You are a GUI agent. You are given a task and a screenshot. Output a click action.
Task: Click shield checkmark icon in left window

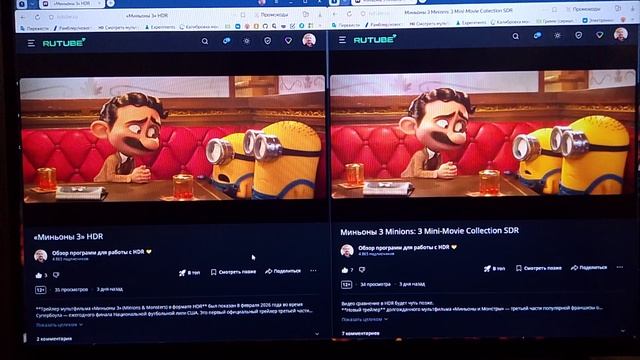267,40
